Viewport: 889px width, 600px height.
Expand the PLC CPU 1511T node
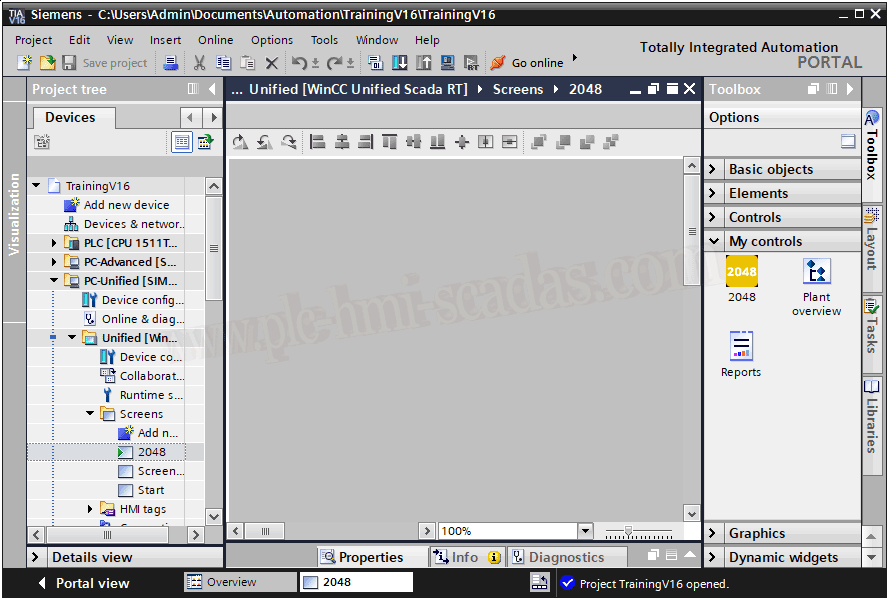[55, 243]
